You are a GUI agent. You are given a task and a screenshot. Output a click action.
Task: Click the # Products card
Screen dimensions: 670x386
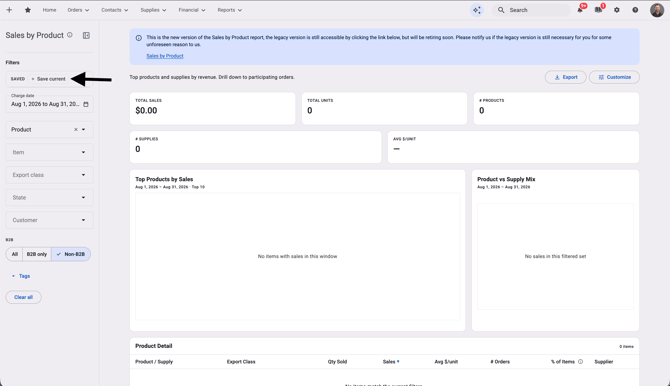(556, 109)
